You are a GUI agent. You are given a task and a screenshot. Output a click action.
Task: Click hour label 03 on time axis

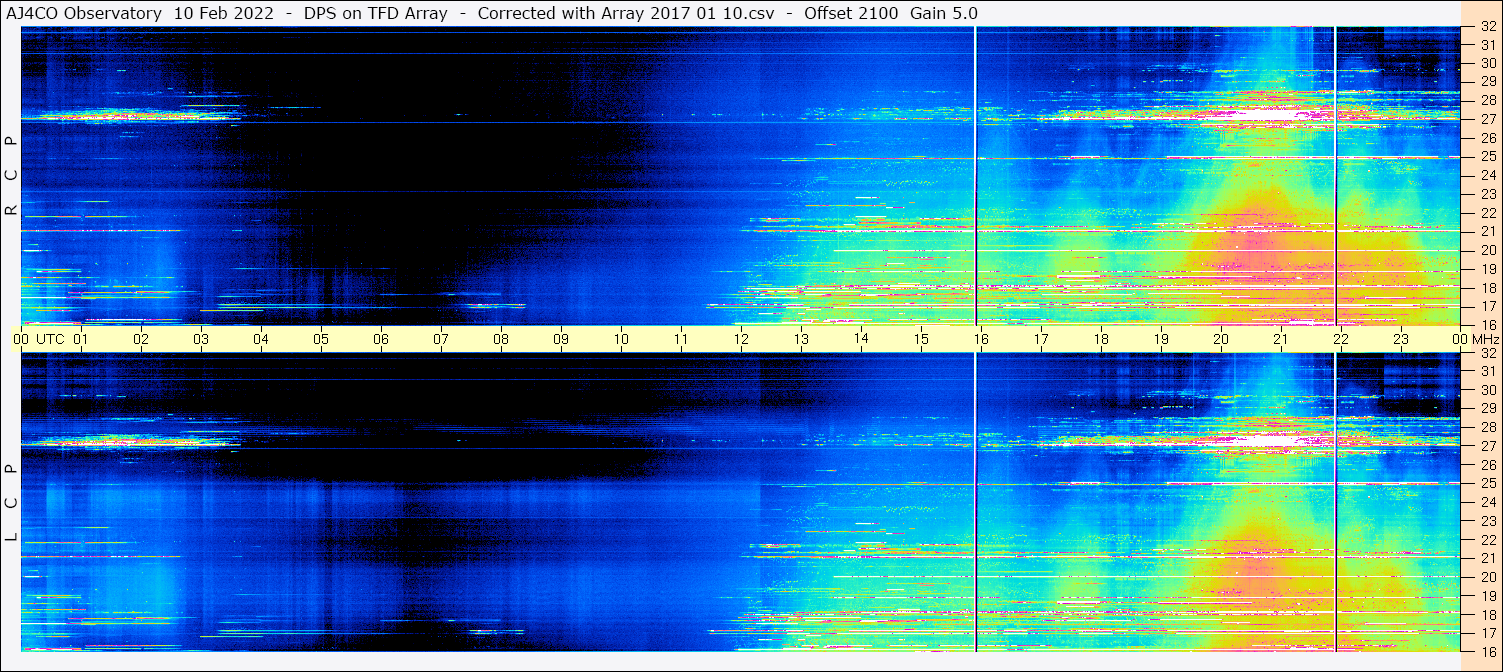(x=201, y=339)
